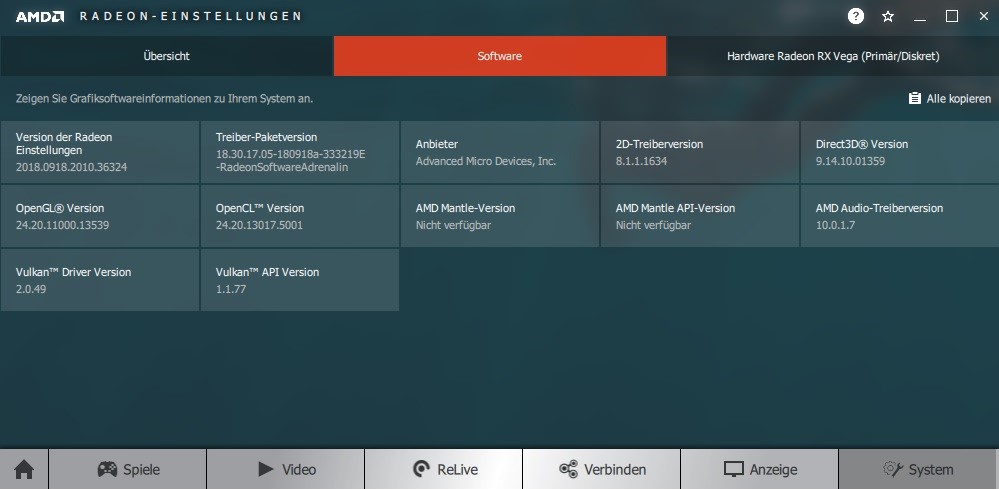Click the play triangle icon in Video
The width and height of the screenshot is (999, 489).
266,470
